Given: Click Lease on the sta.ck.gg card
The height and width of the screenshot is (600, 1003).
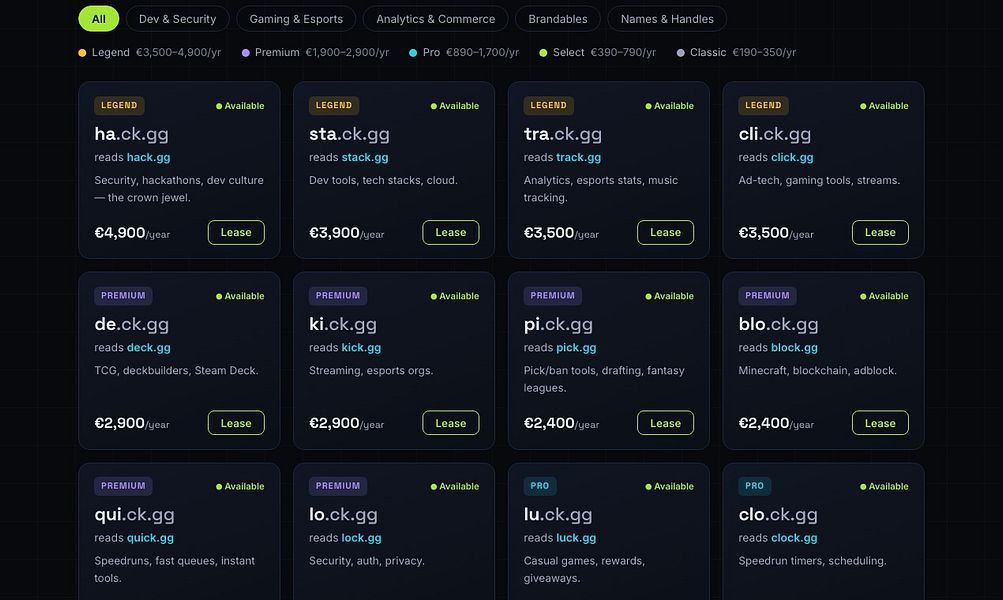Looking at the screenshot, I should [x=451, y=232].
